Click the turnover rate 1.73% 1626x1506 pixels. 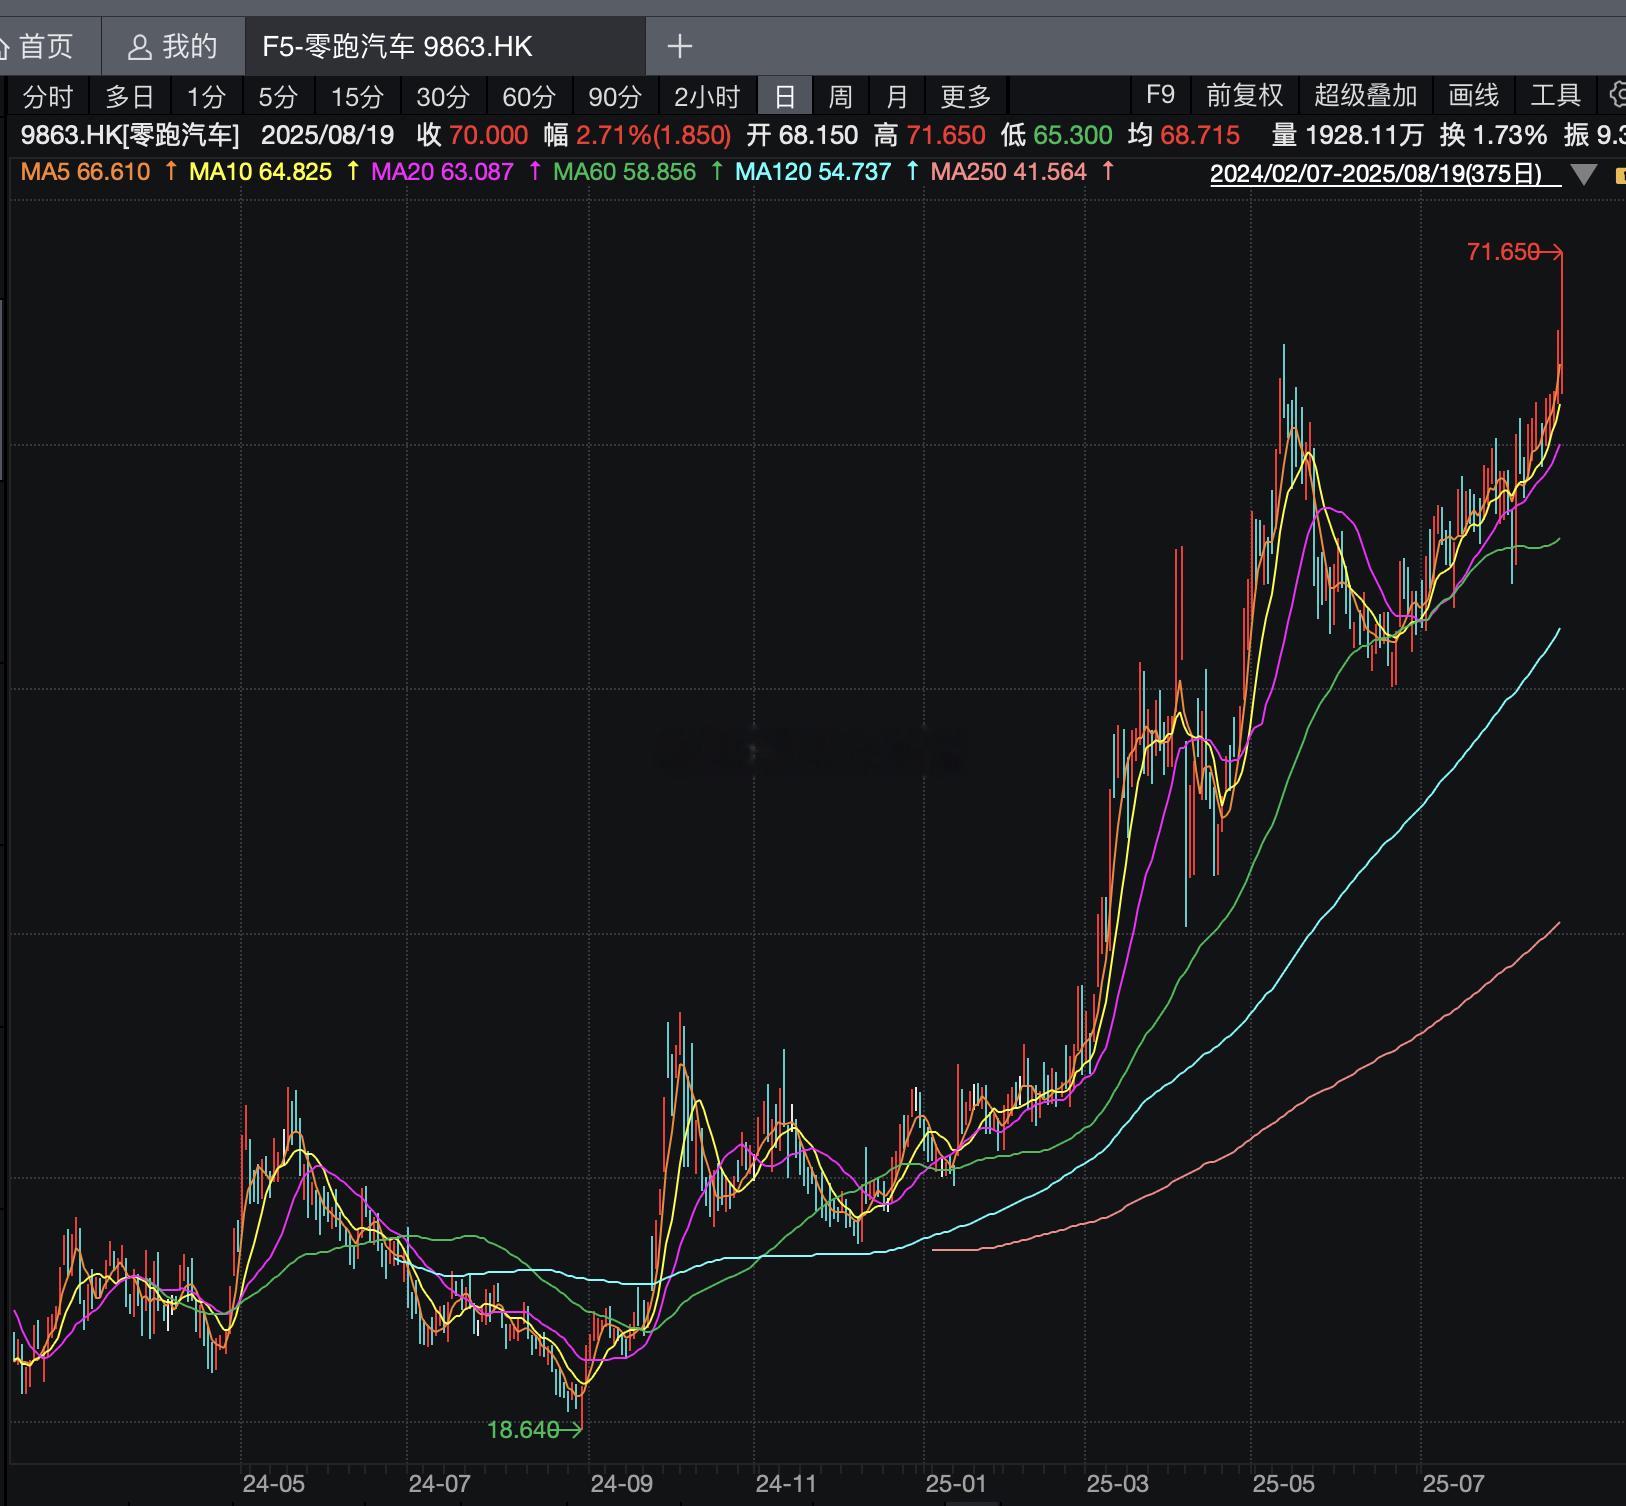coord(1510,135)
